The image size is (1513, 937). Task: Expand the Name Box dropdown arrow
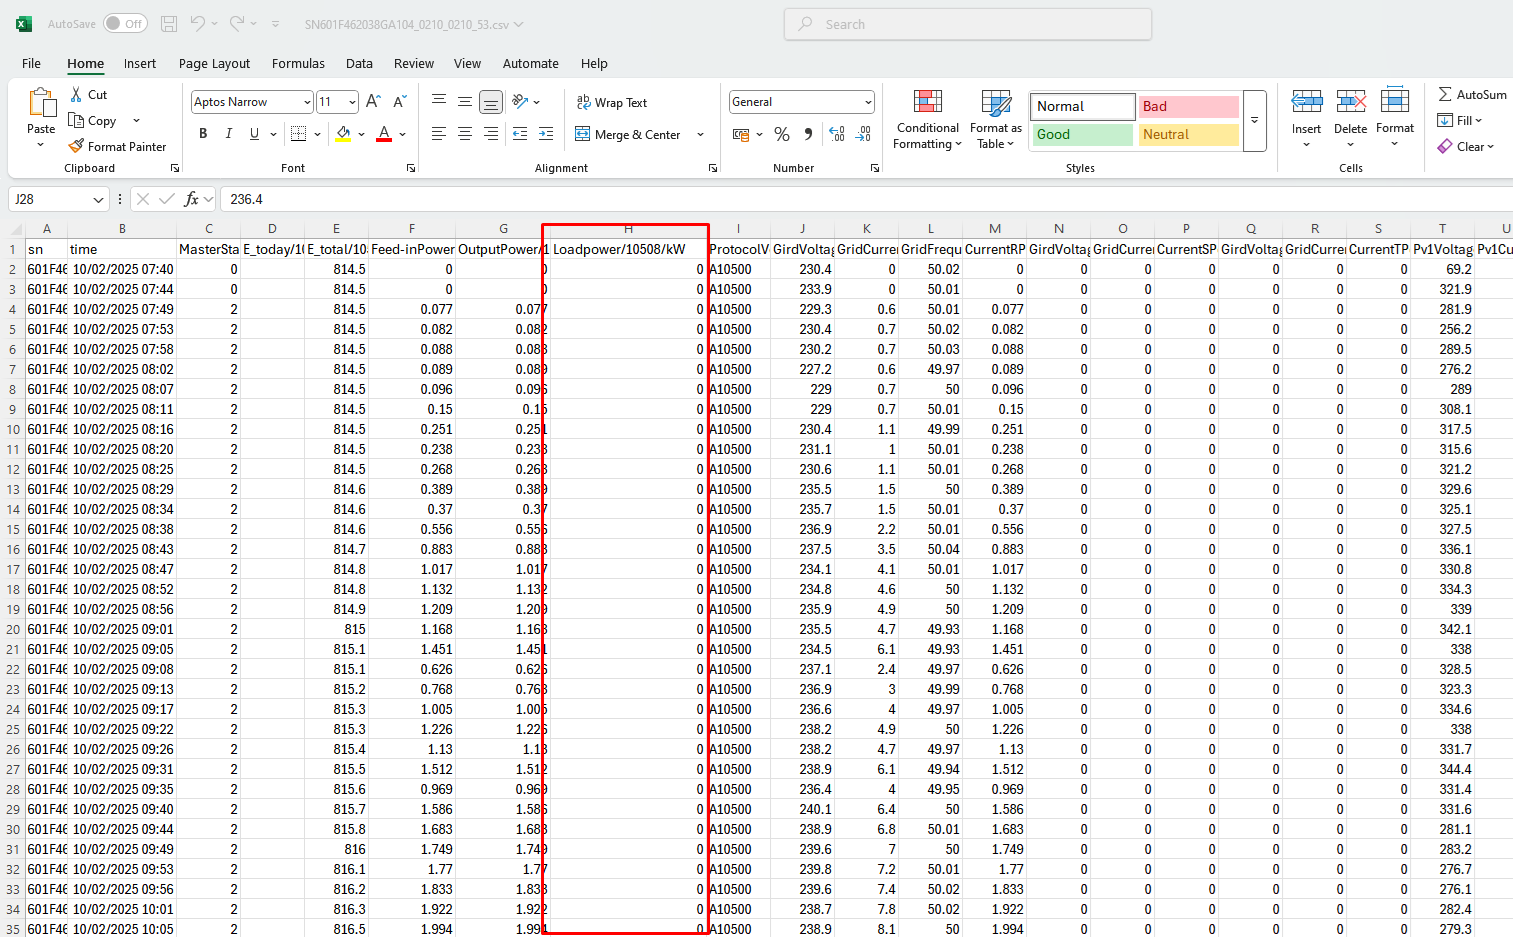[98, 199]
